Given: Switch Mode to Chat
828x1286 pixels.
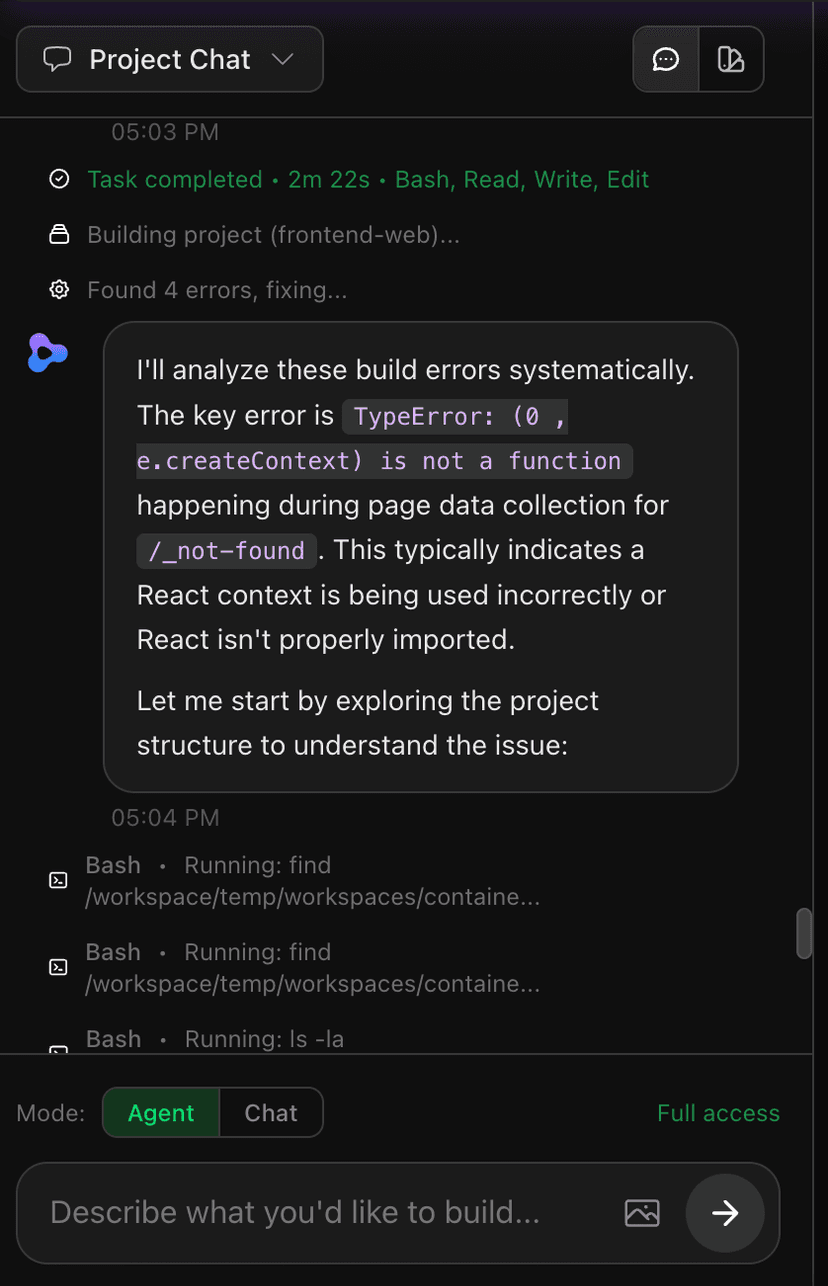Looking at the screenshot, I should [x=271, y=1113].
